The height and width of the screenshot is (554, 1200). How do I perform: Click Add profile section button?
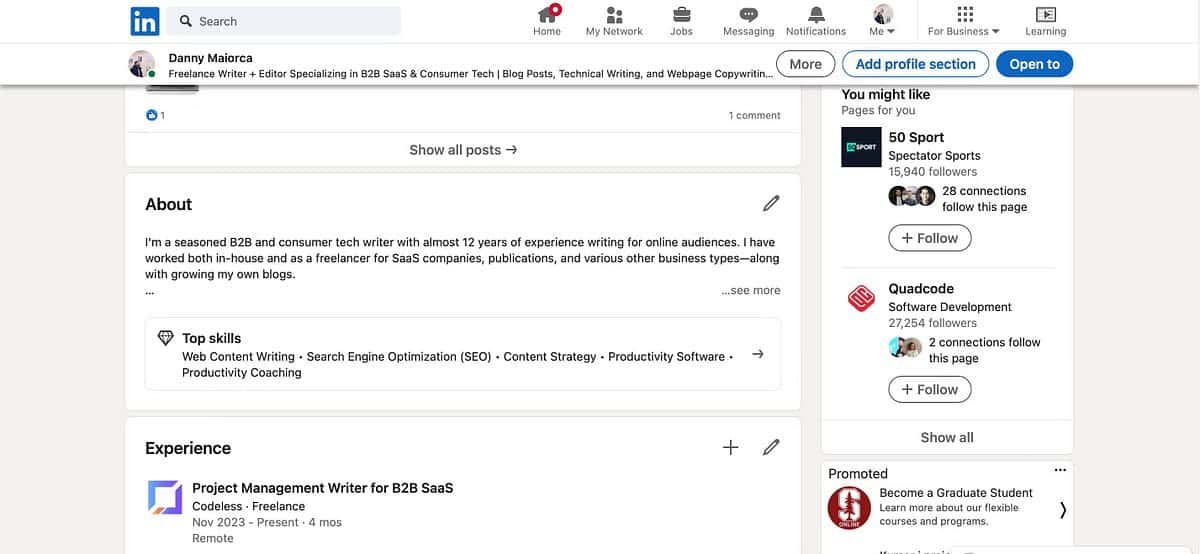click(x=915, y=64)
